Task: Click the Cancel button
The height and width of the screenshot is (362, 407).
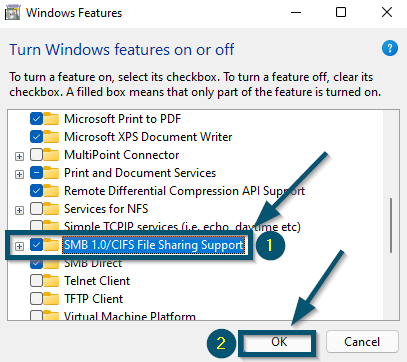Action: pyautogui.click(x=362, y=342)
